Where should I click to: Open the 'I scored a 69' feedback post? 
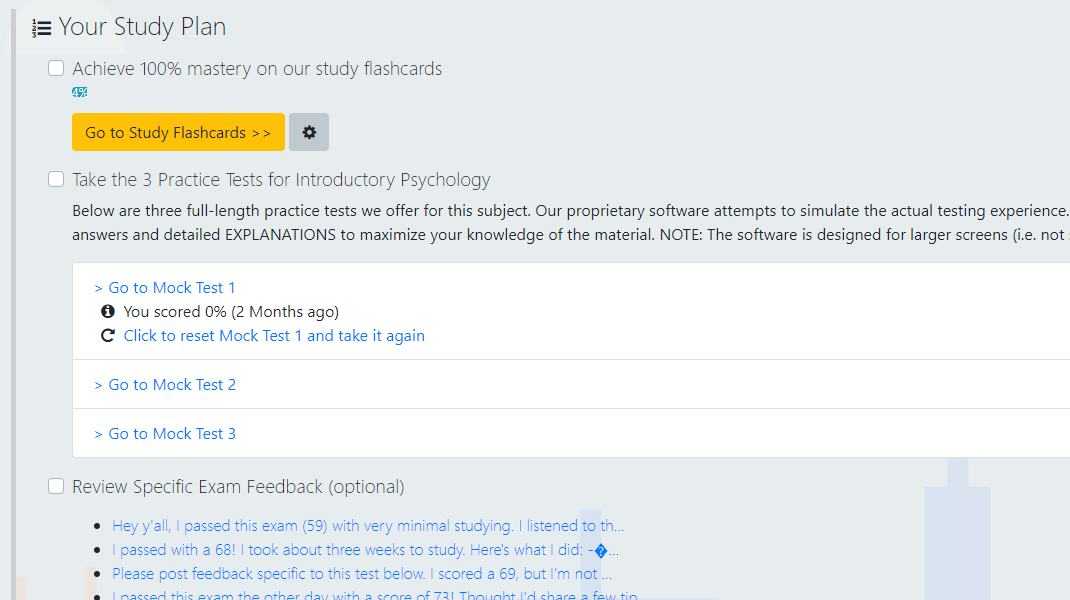tap(361, 574)
